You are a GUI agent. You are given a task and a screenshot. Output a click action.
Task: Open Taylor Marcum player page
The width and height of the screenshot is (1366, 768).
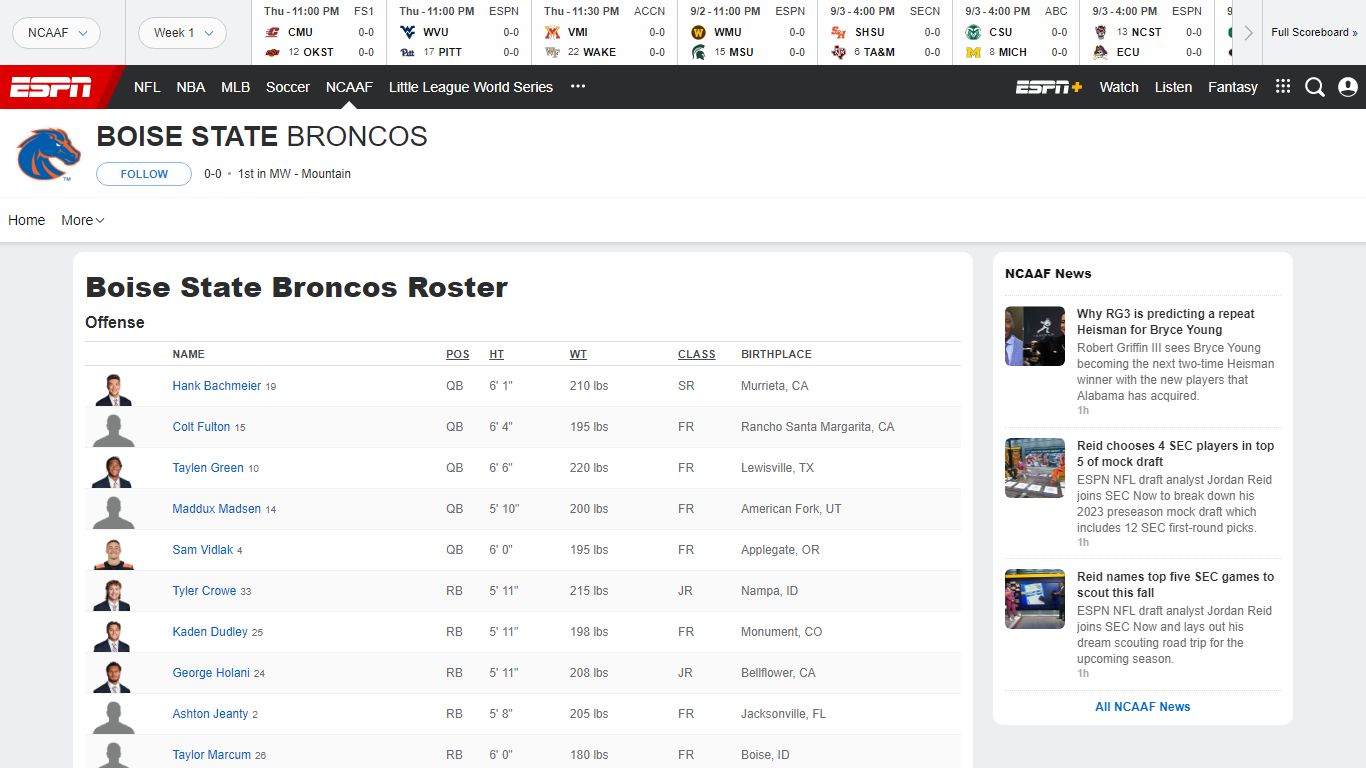click(212, 755)
